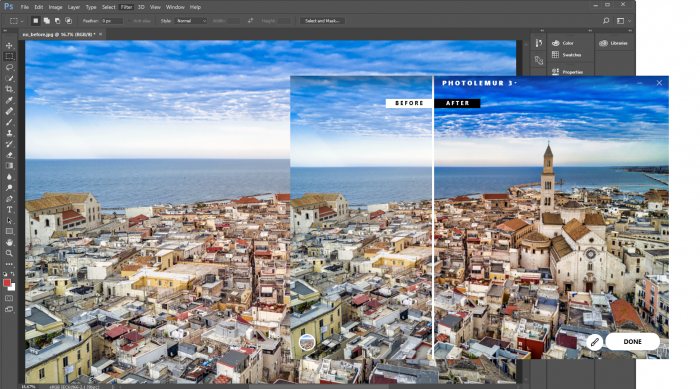Open the Filter menu

coord(126,7)
